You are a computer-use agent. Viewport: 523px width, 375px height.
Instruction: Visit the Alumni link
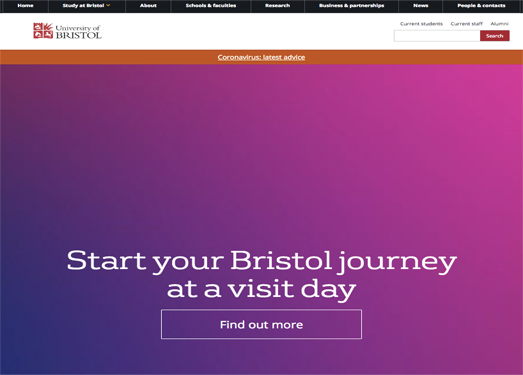[x=499, y=24]
